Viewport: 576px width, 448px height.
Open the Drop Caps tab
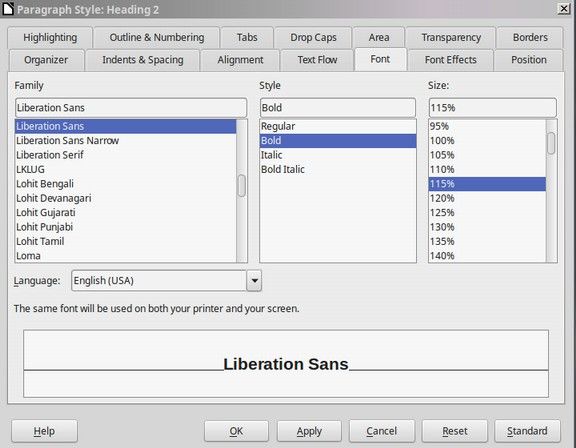(313, 37)
